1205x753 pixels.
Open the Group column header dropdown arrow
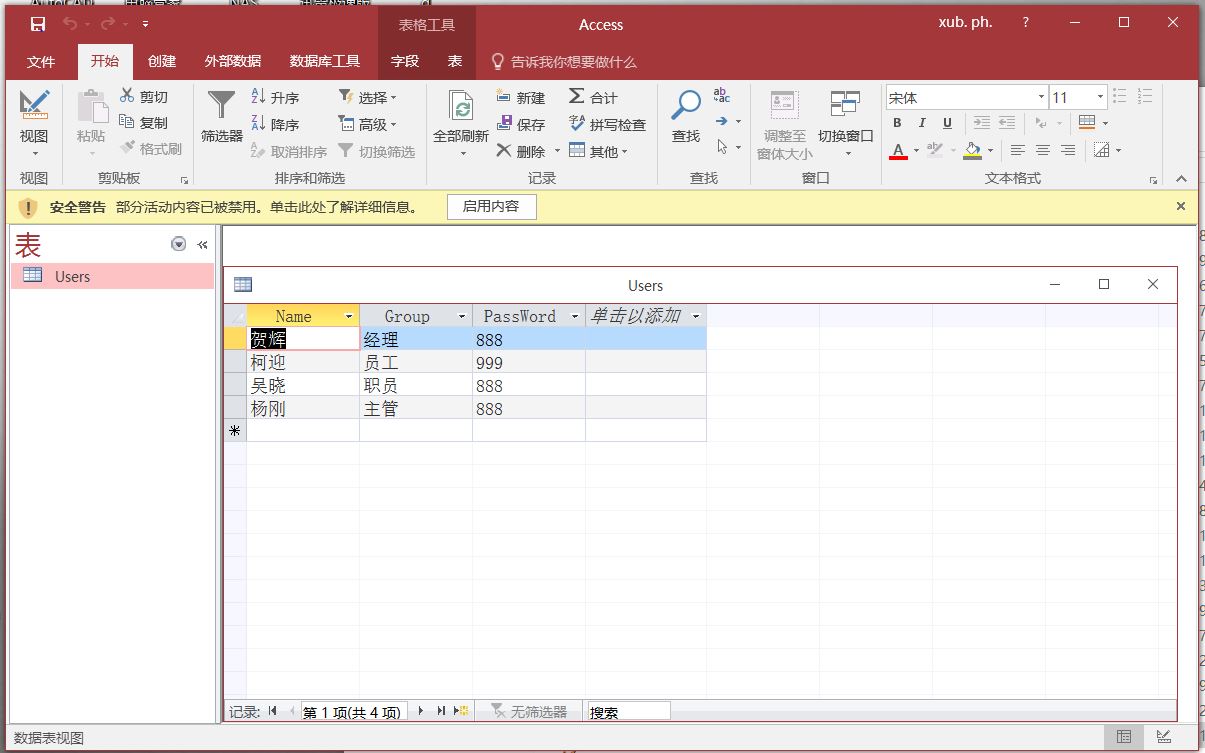pos(462,316)
